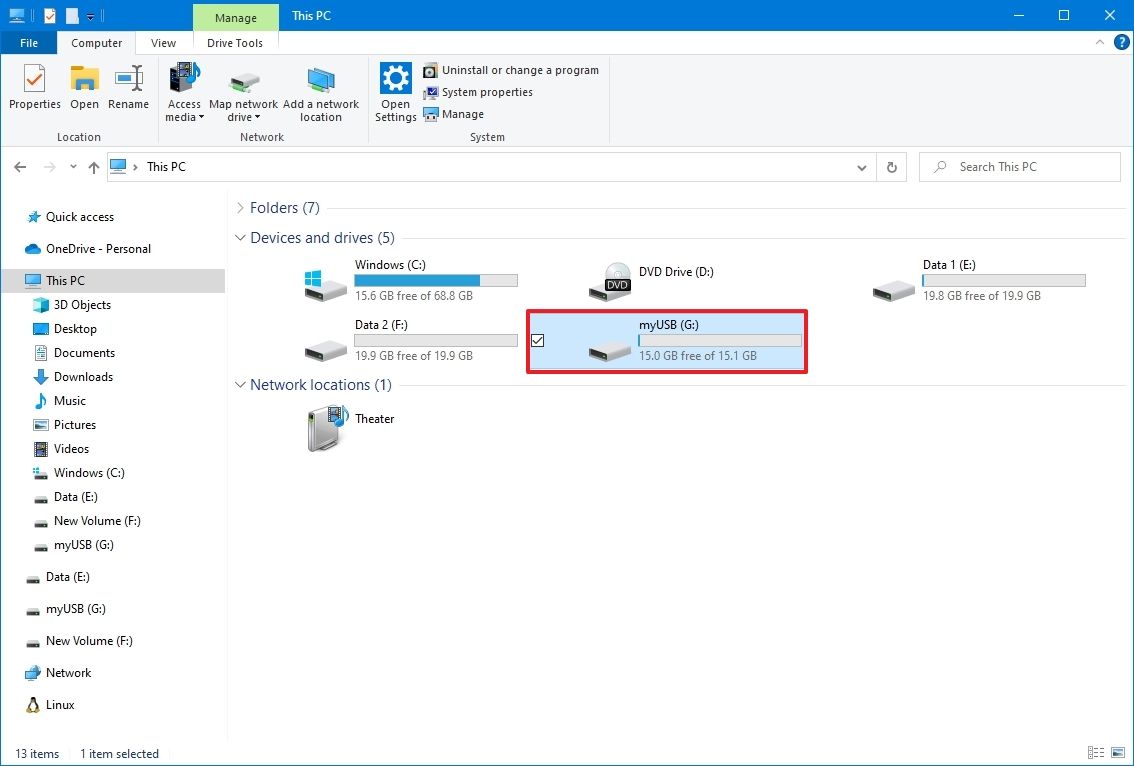Click the Windows (C:) usage bar
This screenshot has height=766, width=1134.
tap(436, 280)
